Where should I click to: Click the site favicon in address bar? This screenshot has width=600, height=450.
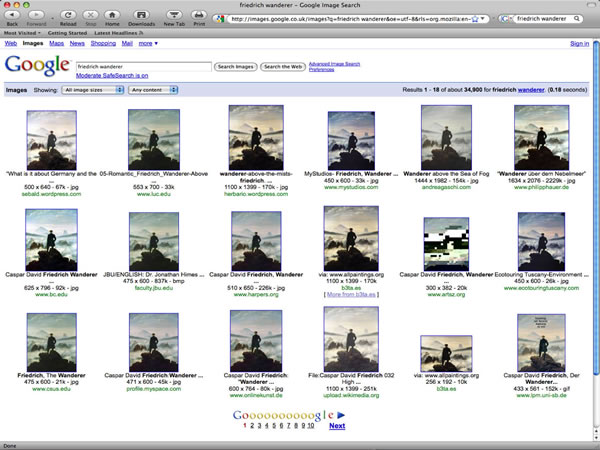tap(220, 19)
